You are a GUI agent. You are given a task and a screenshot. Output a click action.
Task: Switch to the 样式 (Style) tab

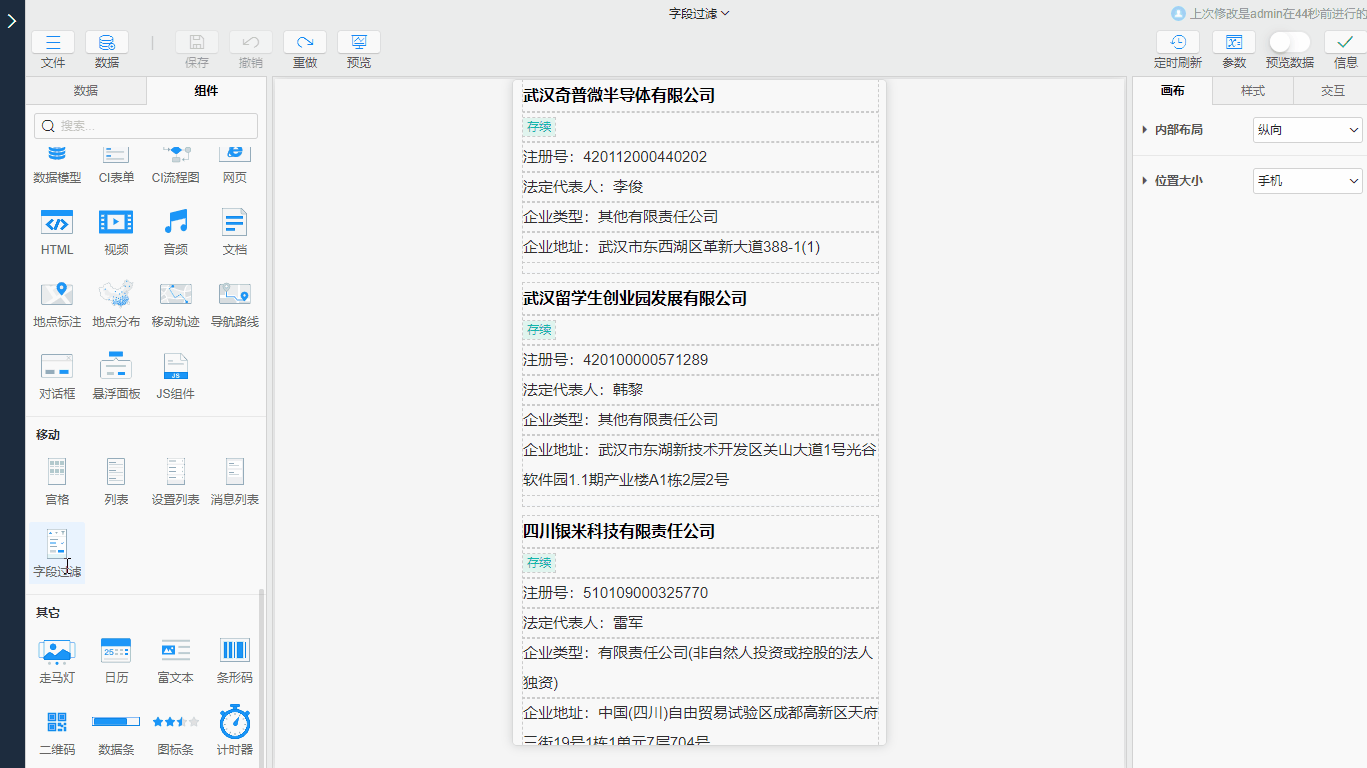point(1252,91)
